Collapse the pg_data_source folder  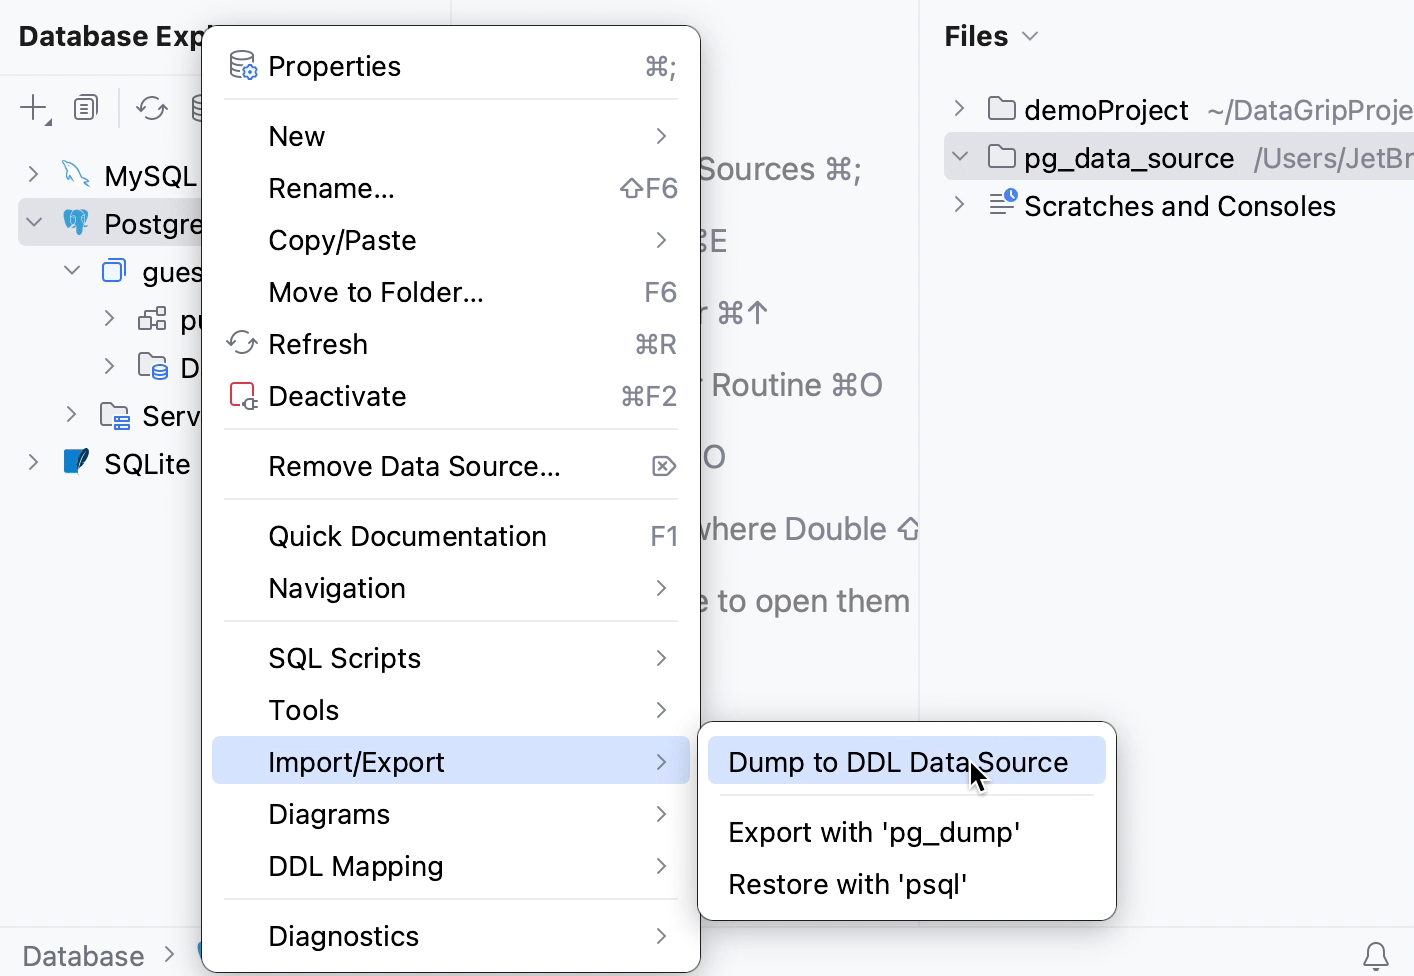960,157
